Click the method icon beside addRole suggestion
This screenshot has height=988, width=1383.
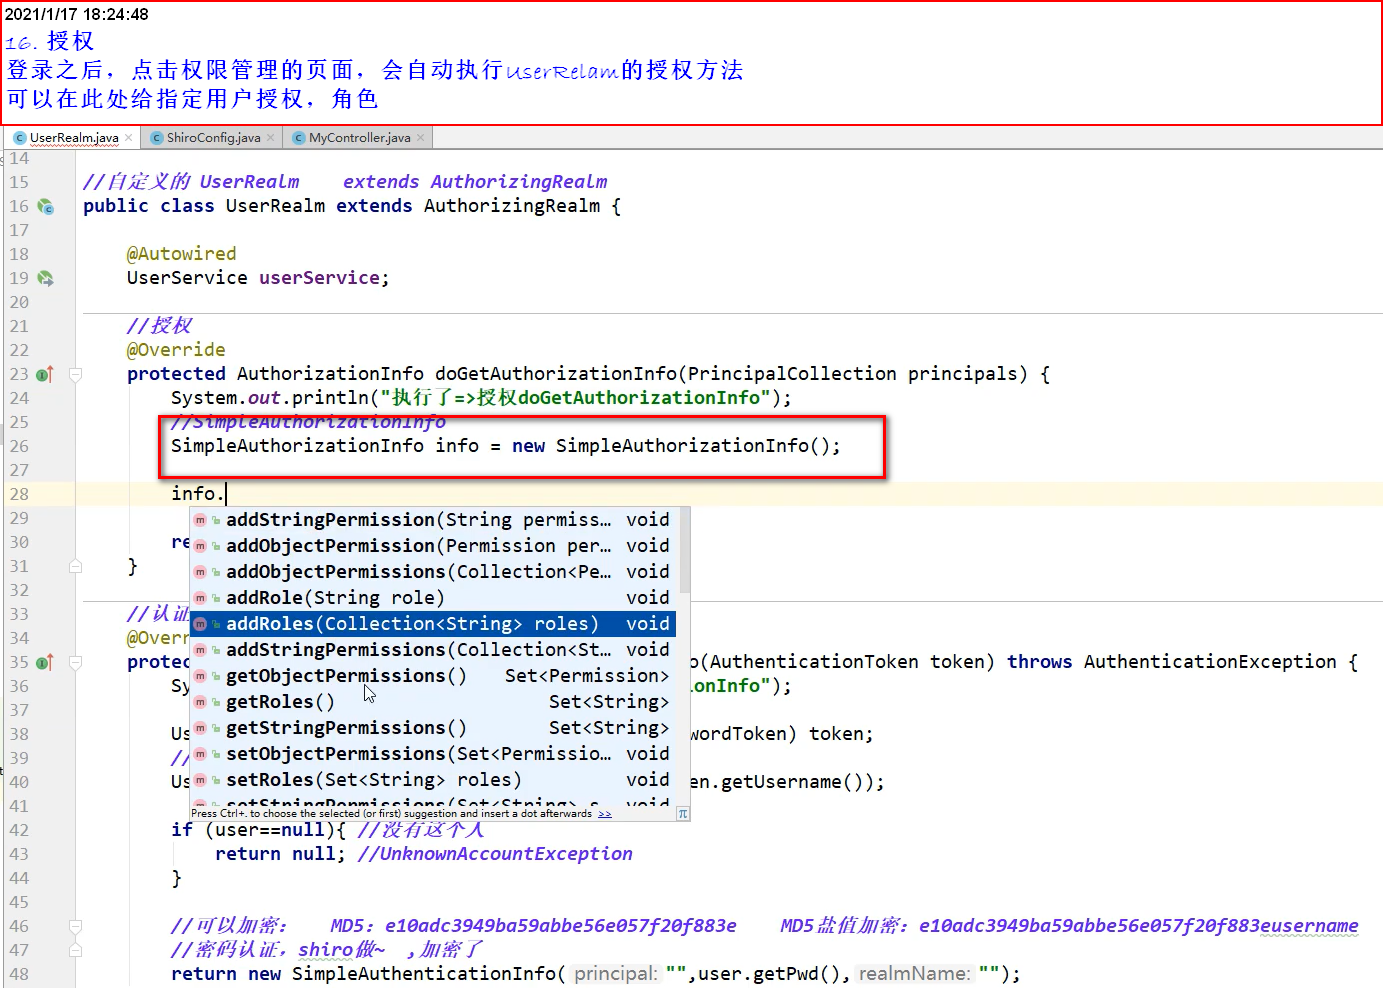200,598
